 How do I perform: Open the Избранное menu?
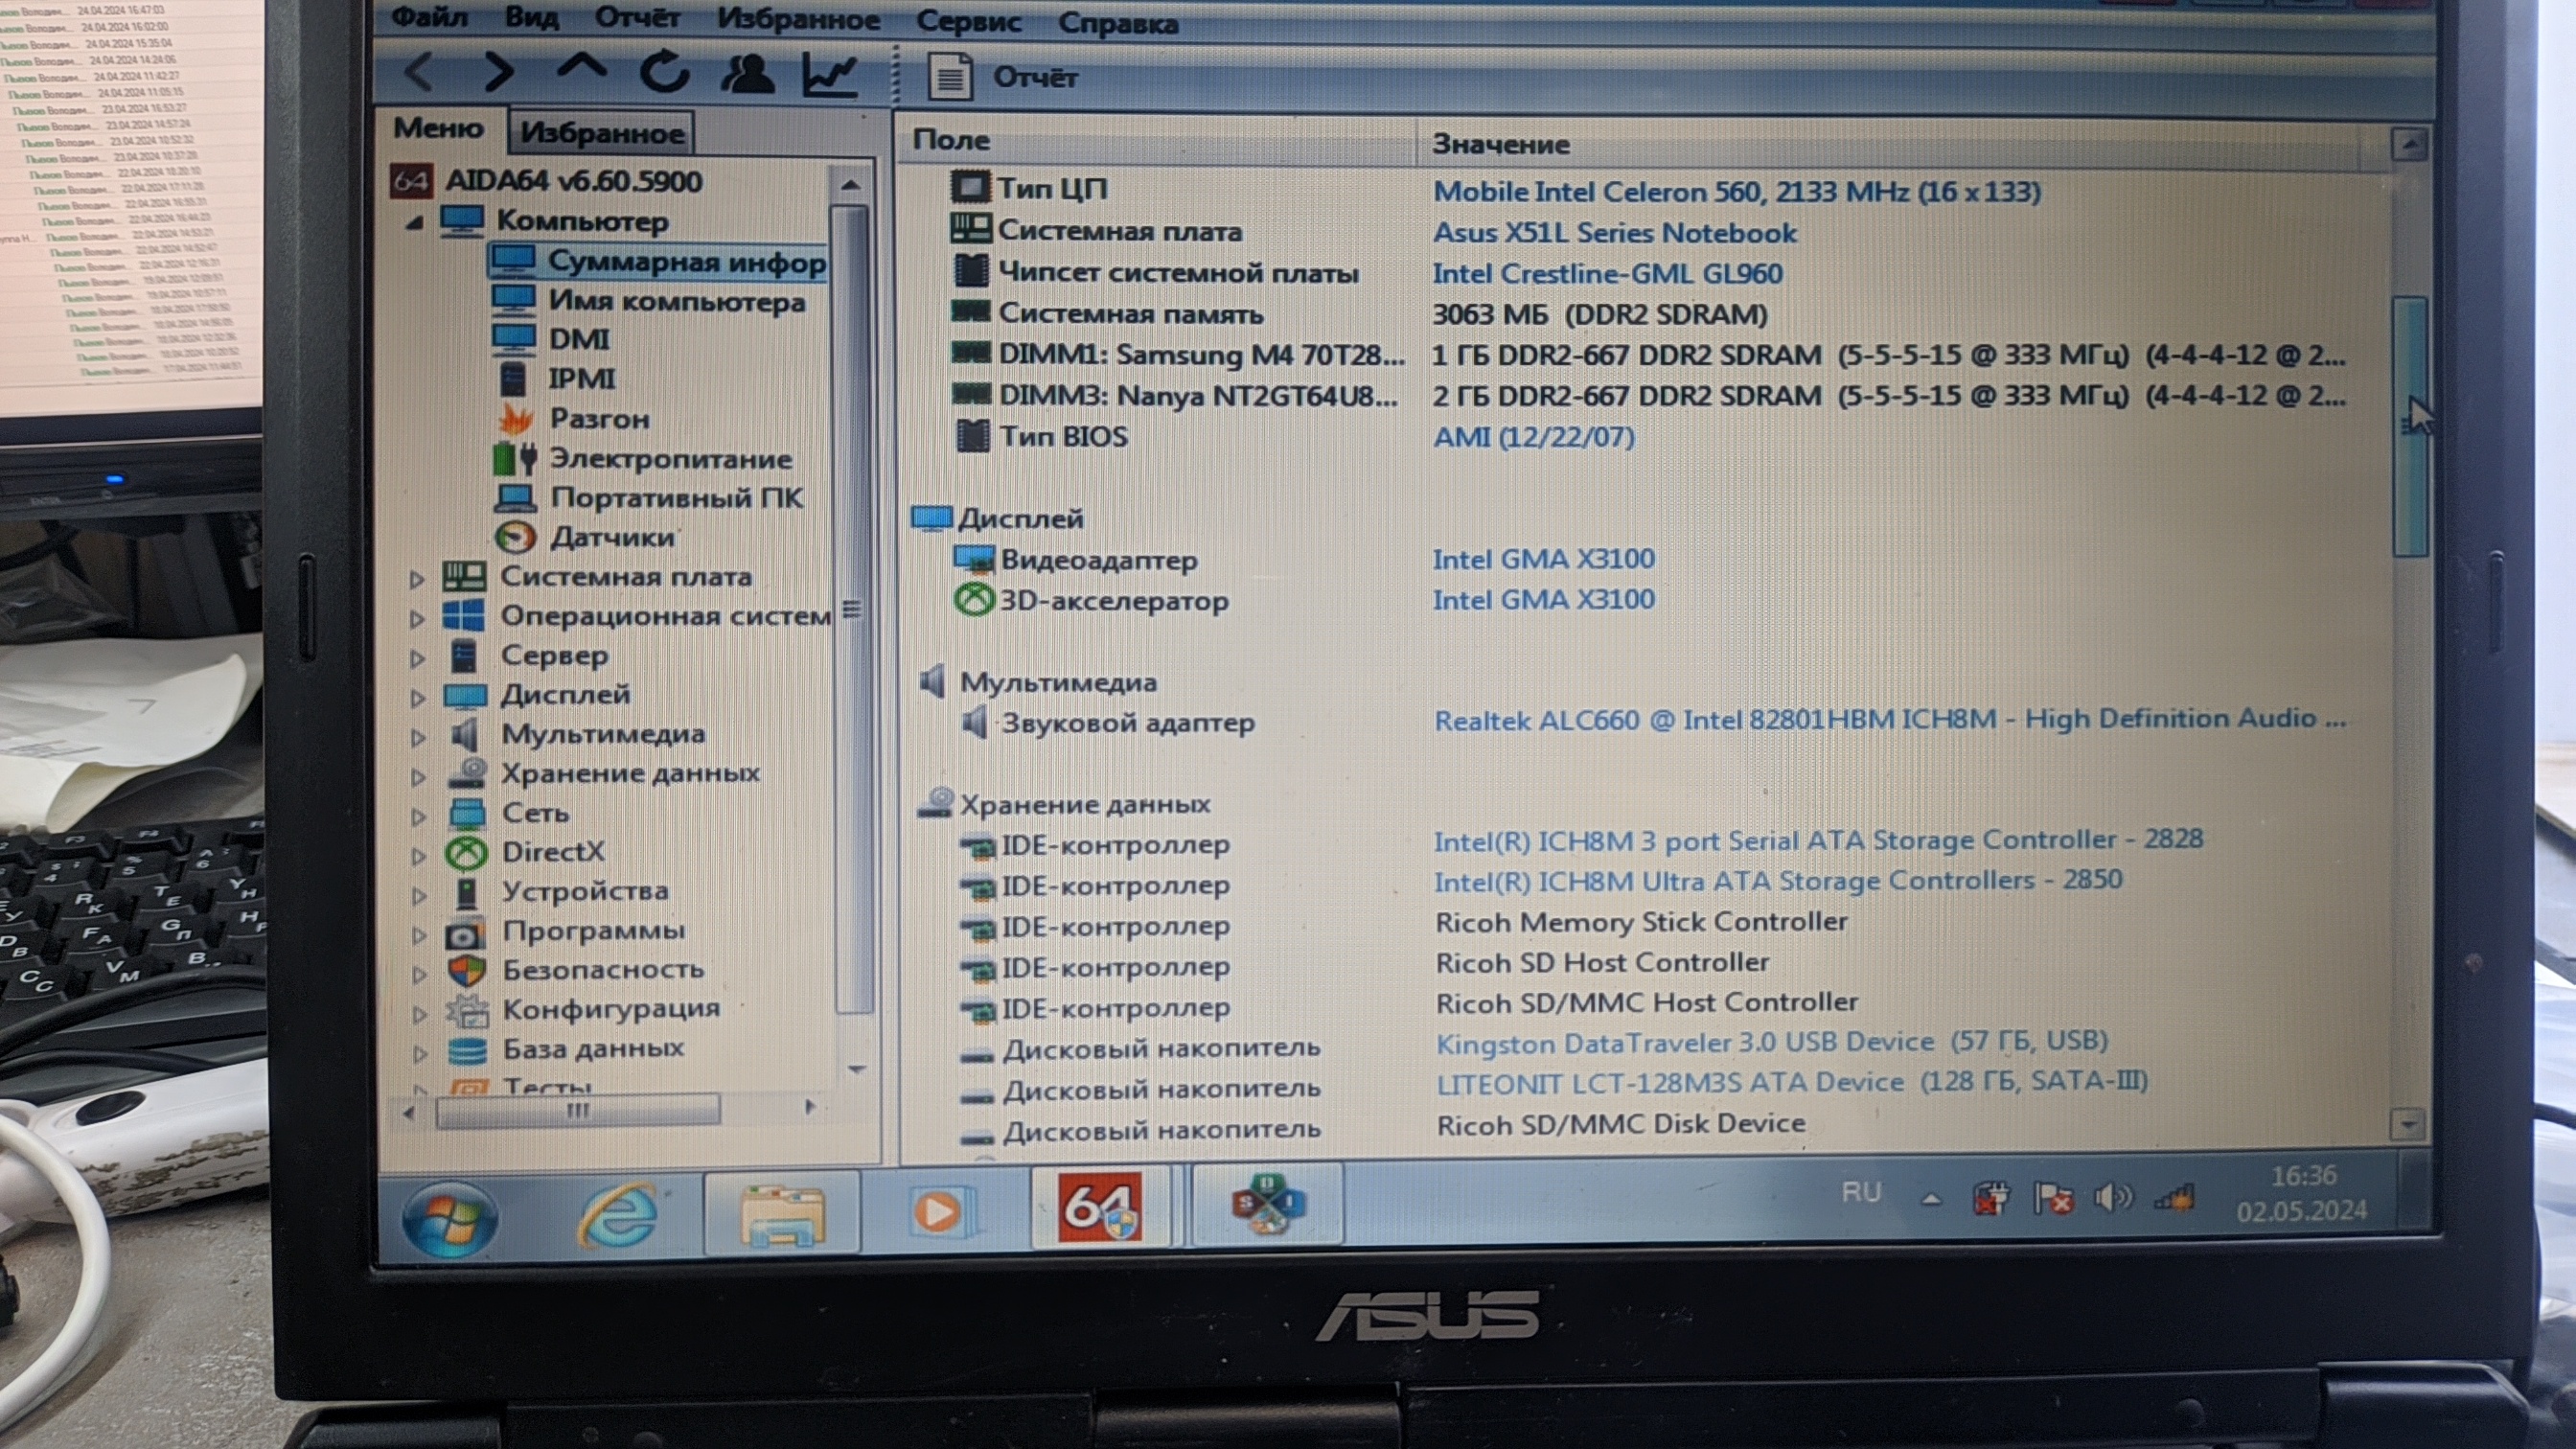pos(798,19)
